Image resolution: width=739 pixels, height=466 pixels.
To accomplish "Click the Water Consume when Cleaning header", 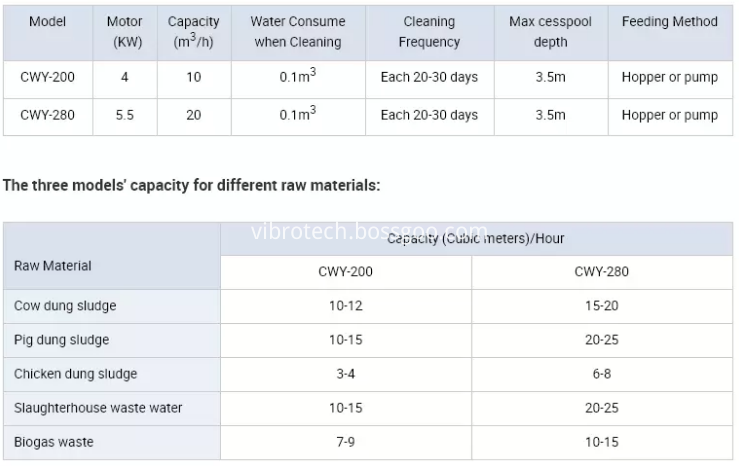I will click(297, 32).
